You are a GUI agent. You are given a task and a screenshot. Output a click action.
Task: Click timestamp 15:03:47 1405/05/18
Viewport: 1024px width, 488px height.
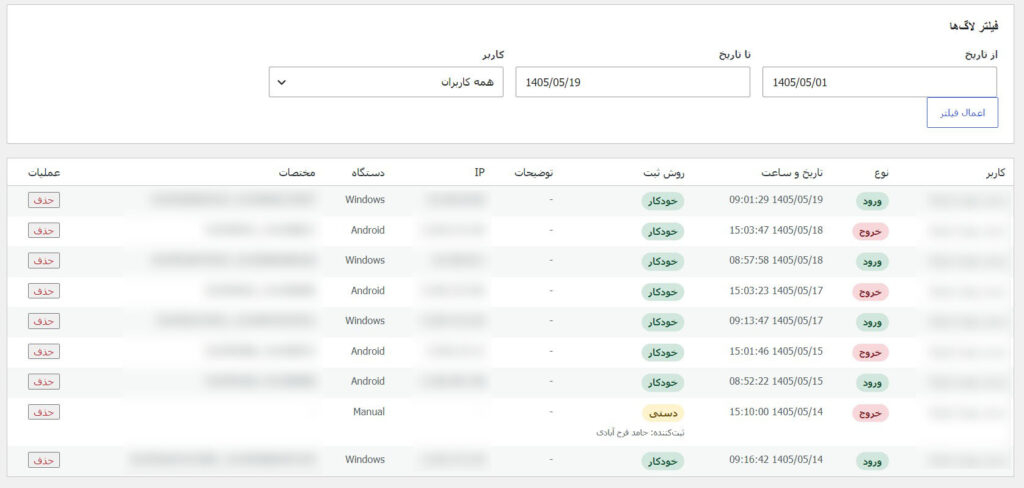776,230
